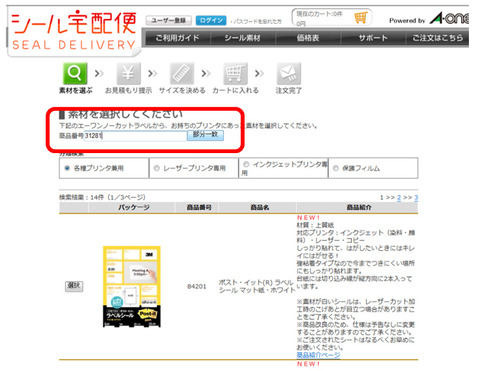
Task: Click the お見積もり提示 yen step icon
Action: (x=128, y=73)
